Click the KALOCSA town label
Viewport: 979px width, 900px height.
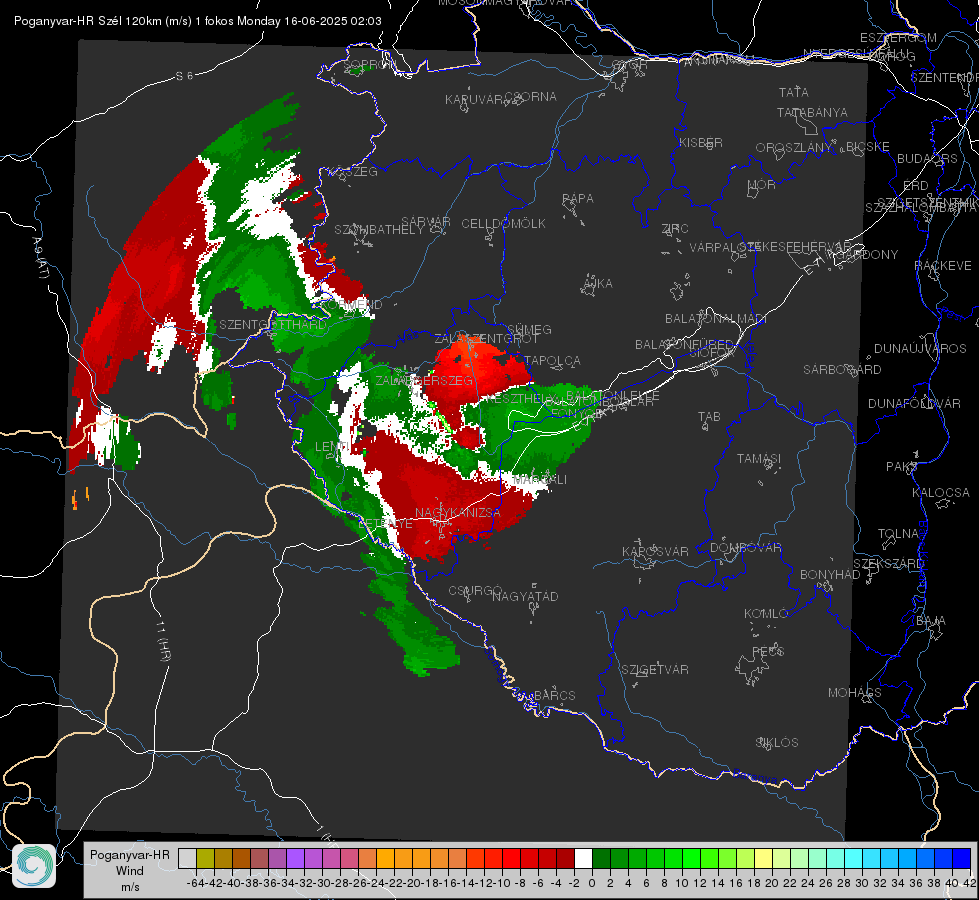(x=940, y=493)
